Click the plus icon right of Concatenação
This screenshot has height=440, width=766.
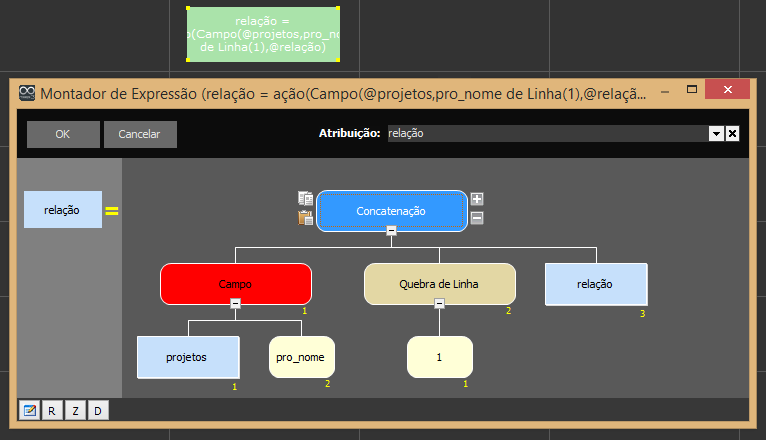point(477,199)
